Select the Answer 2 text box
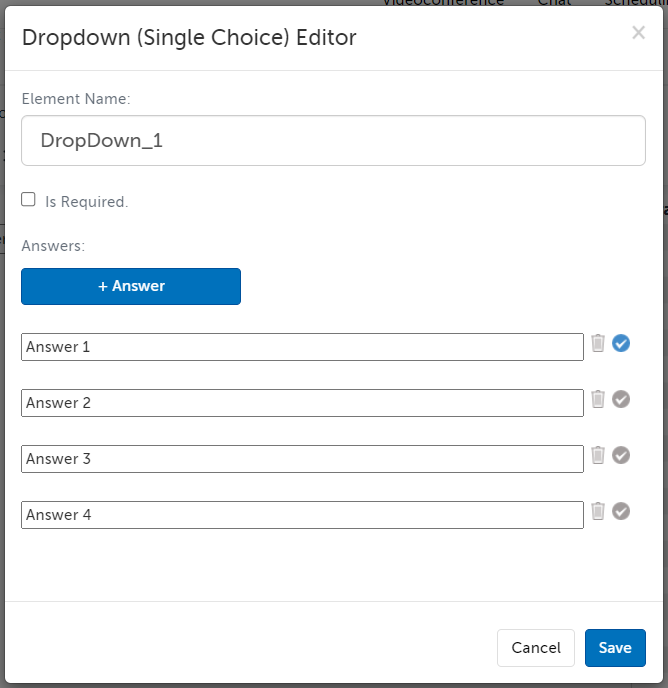The image size is (668, 688). point(302,403)
